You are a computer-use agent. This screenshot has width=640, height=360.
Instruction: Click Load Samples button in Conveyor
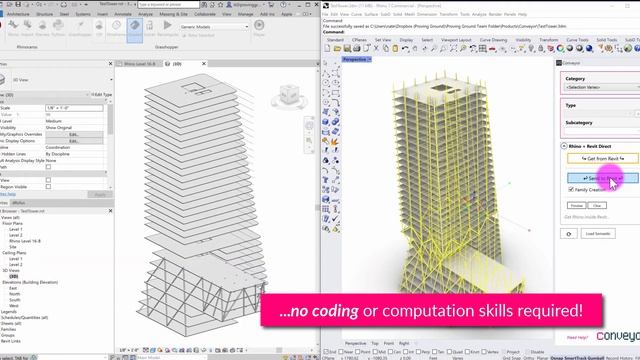598,233
